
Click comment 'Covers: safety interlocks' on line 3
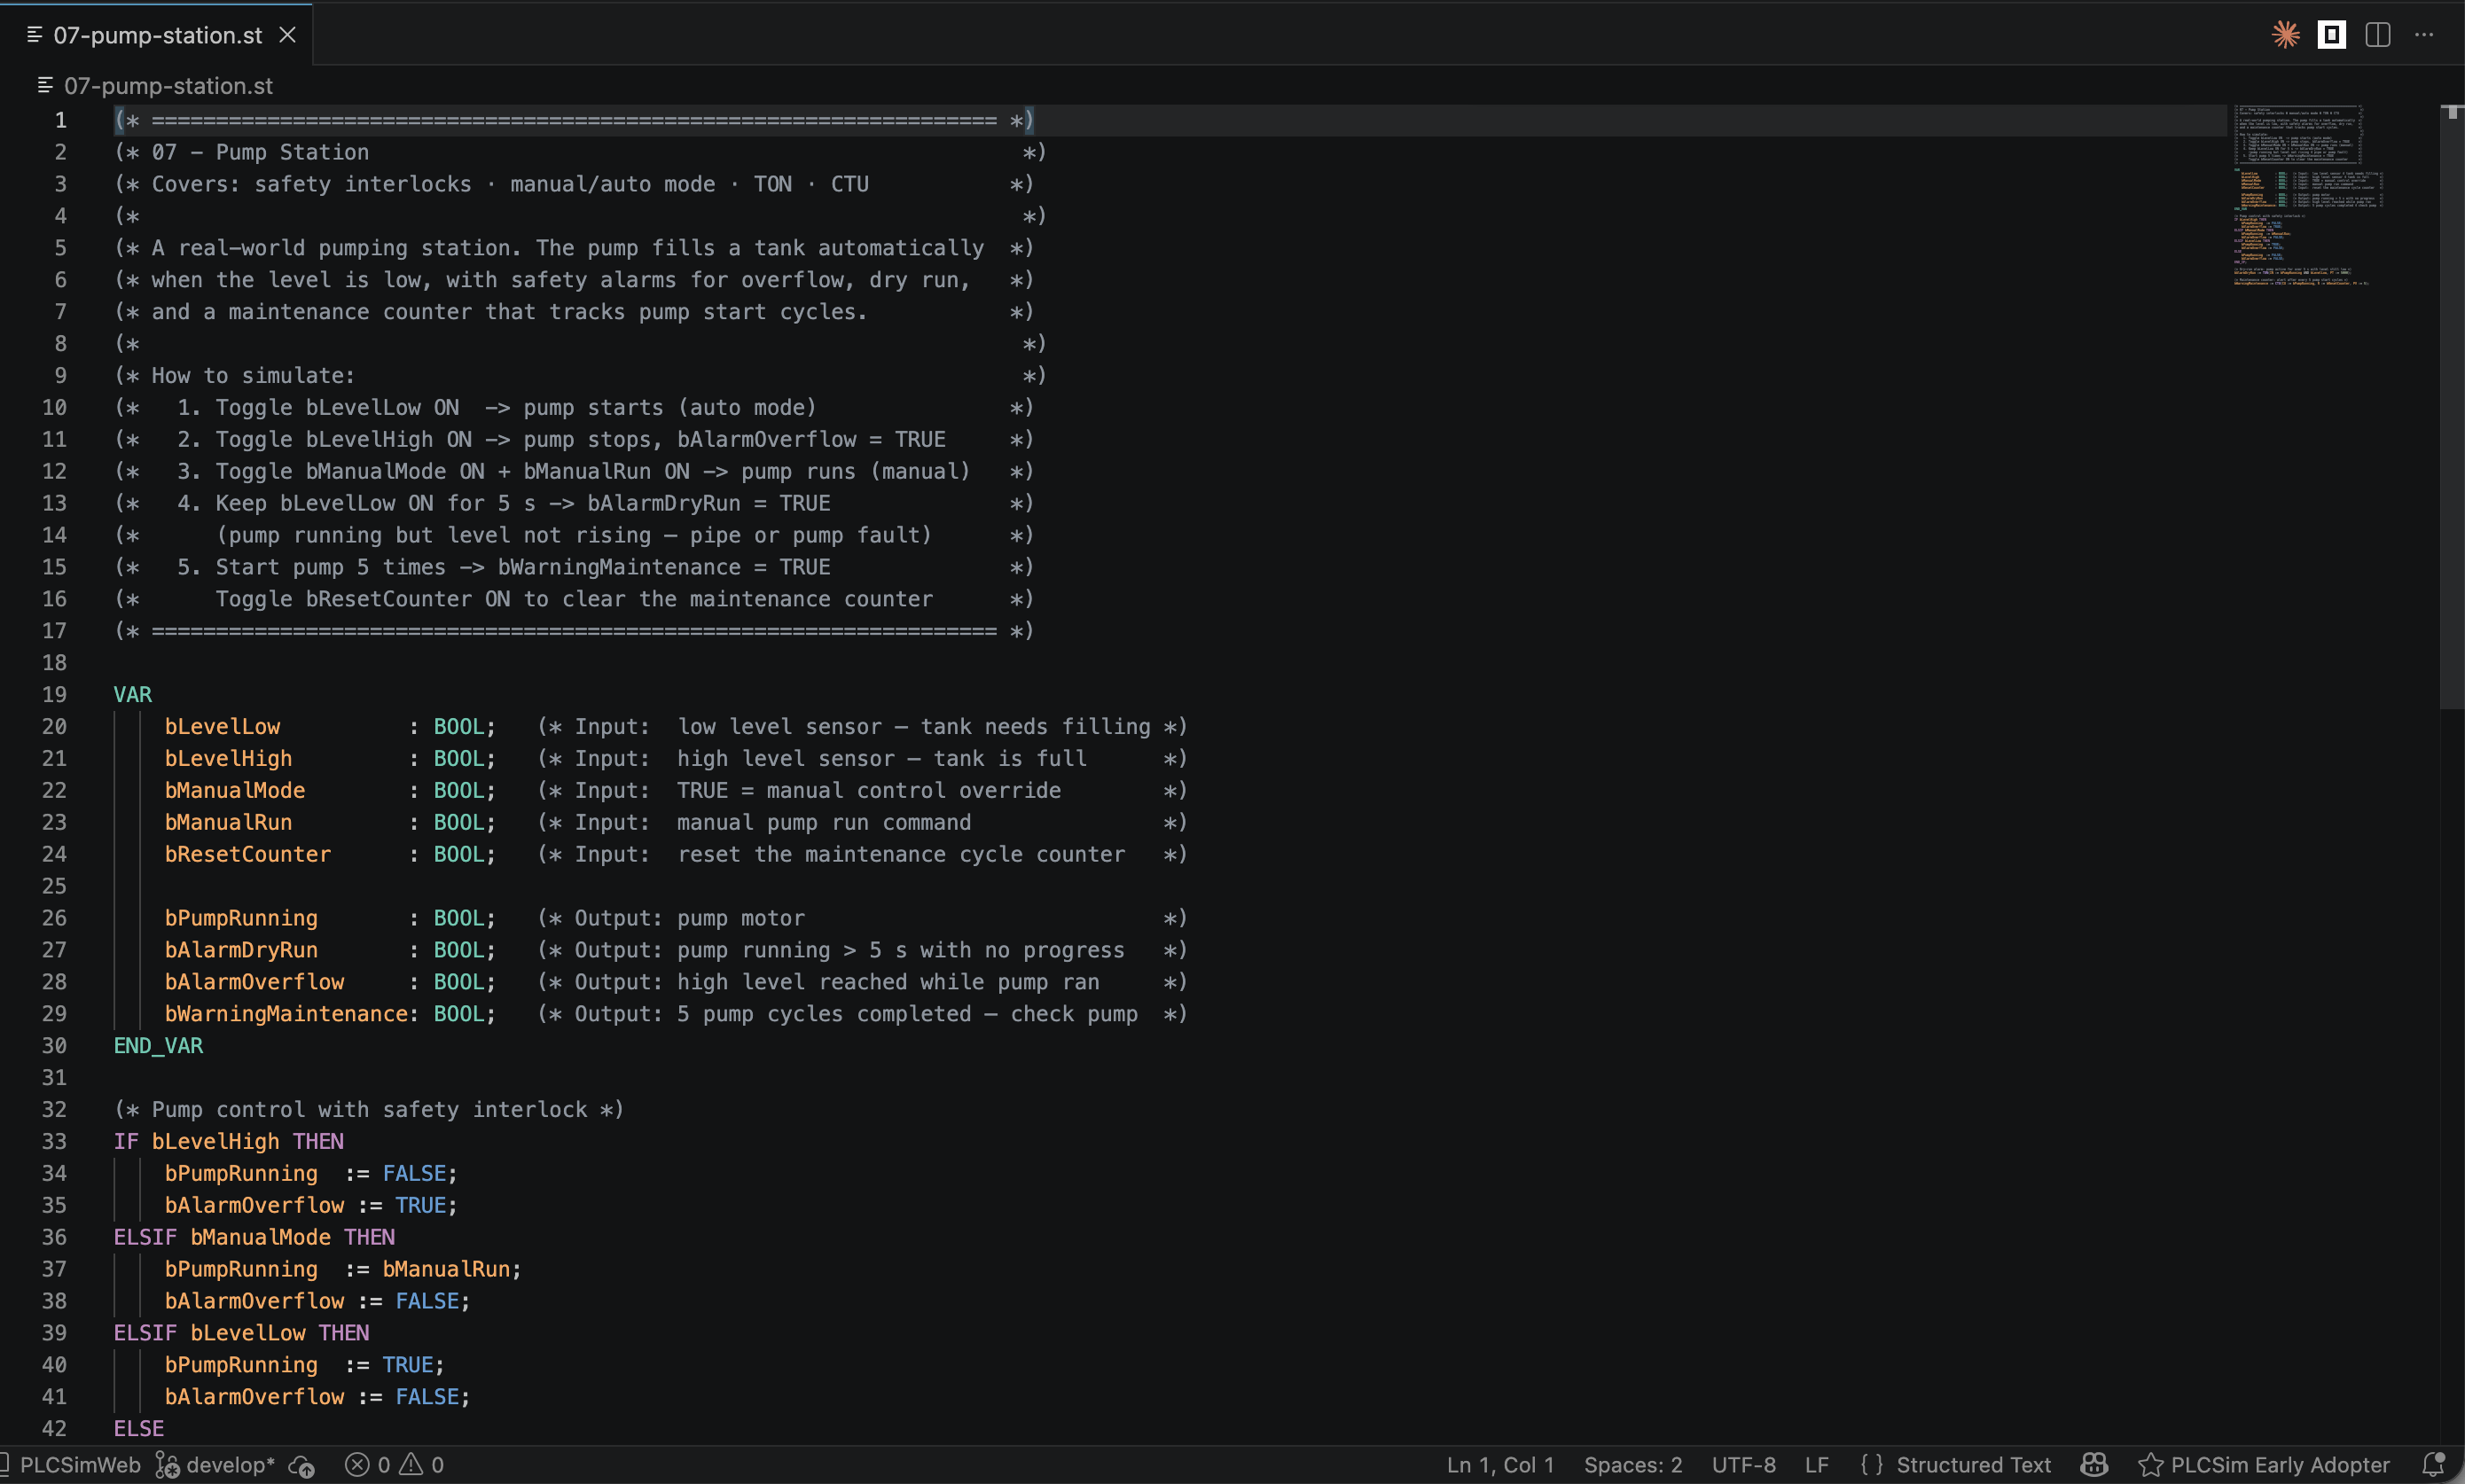click(311, 184)
